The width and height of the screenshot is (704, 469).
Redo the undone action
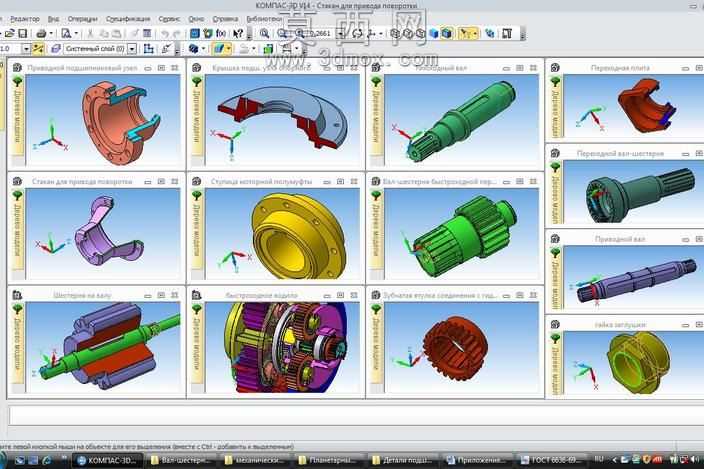pos(177,33)
